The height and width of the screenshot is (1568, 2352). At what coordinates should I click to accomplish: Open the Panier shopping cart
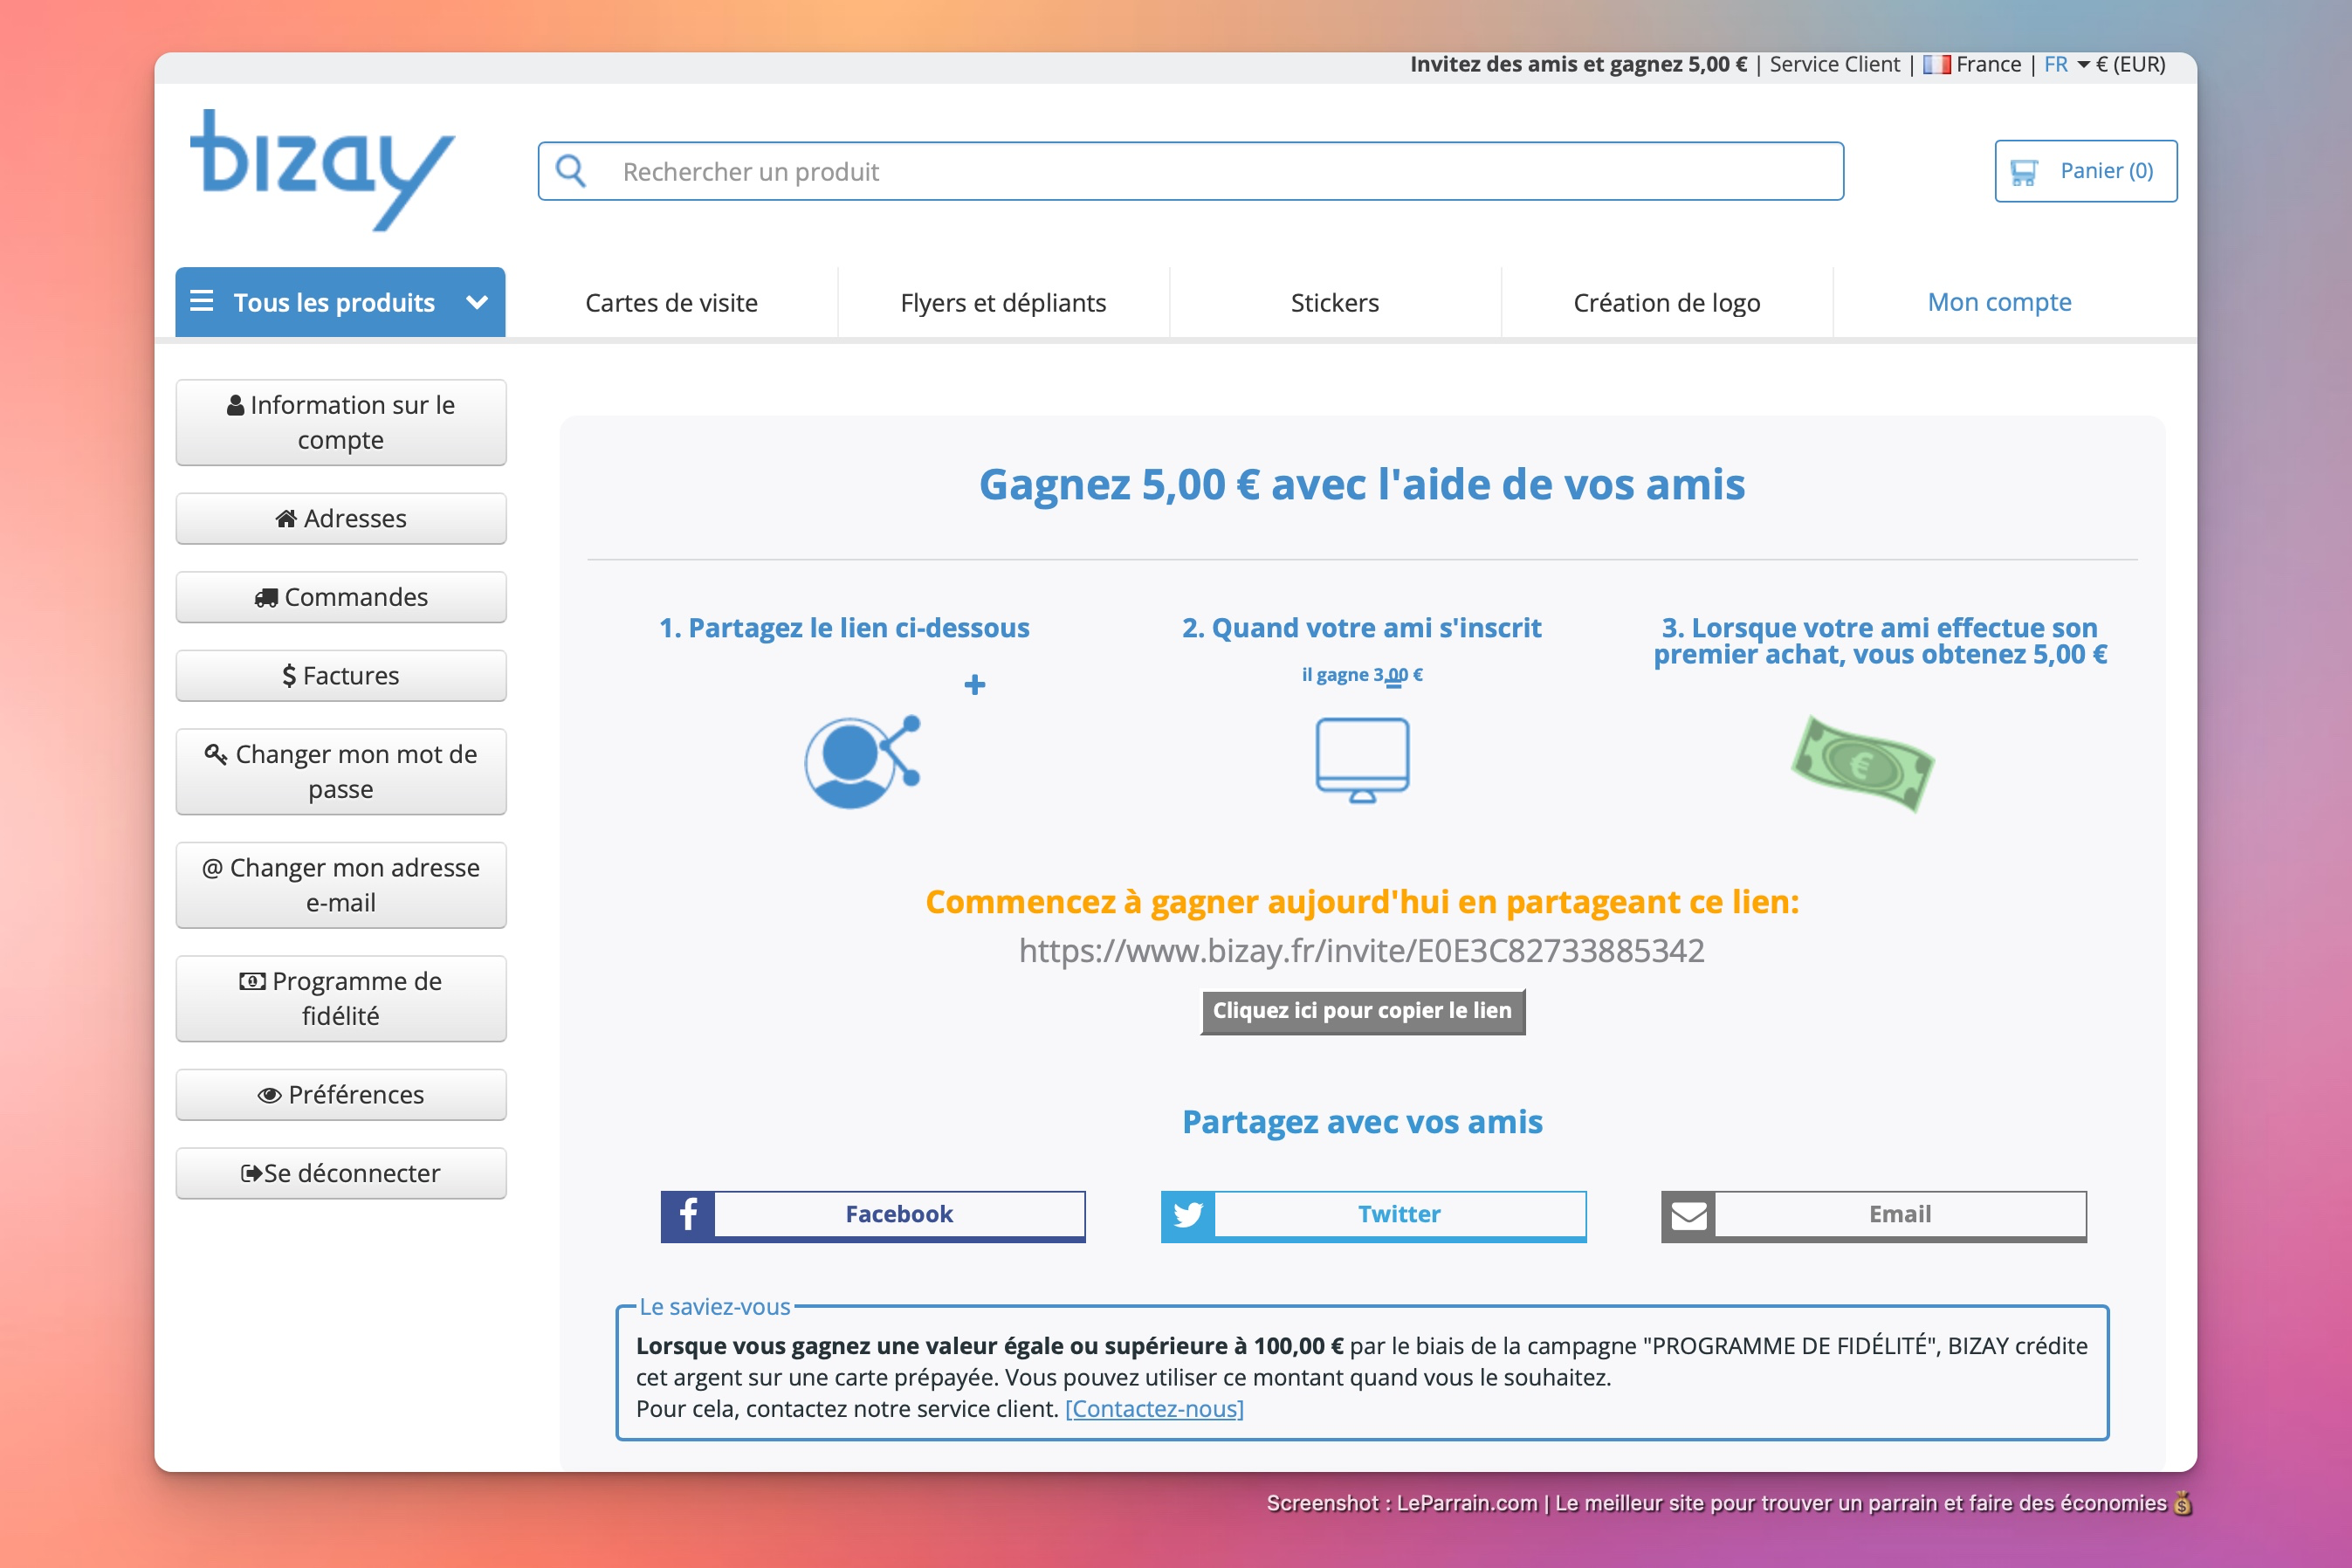2086,170
